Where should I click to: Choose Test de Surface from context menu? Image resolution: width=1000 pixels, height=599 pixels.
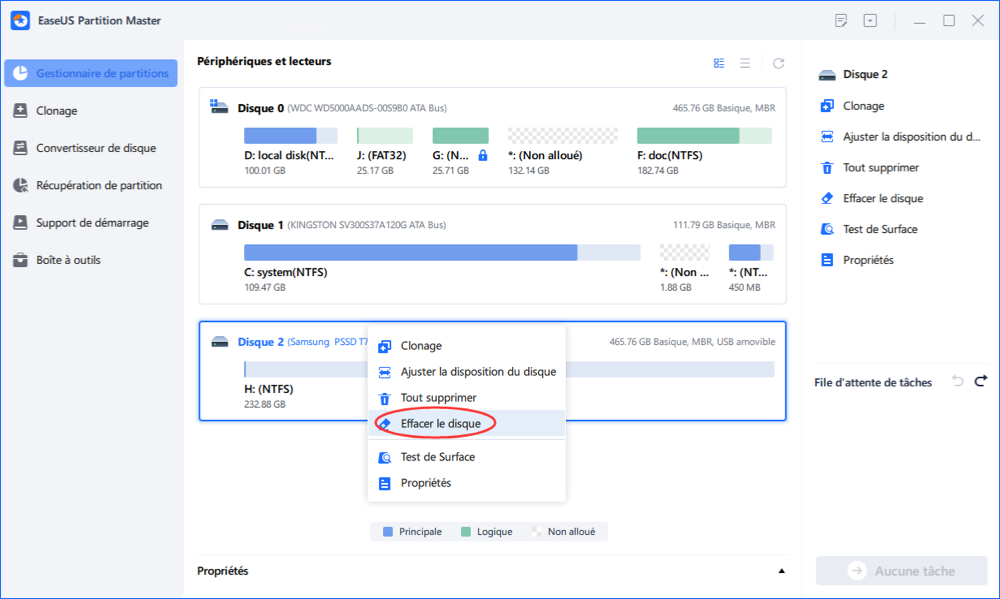(x=467, y=457)
